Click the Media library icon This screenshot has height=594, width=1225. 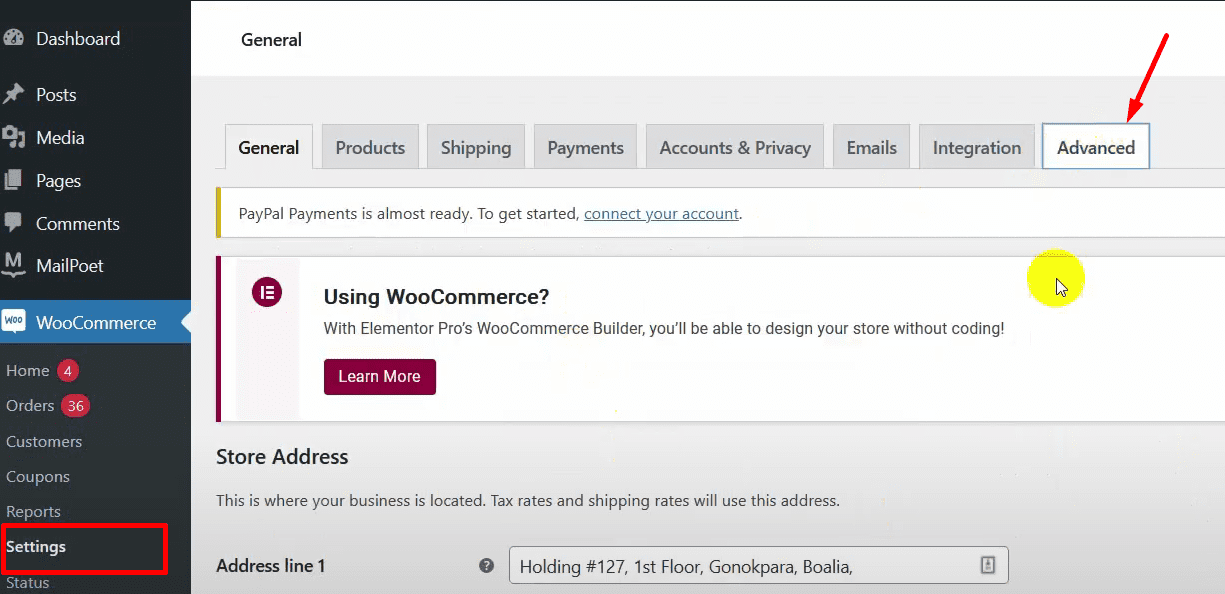point(13,138)
